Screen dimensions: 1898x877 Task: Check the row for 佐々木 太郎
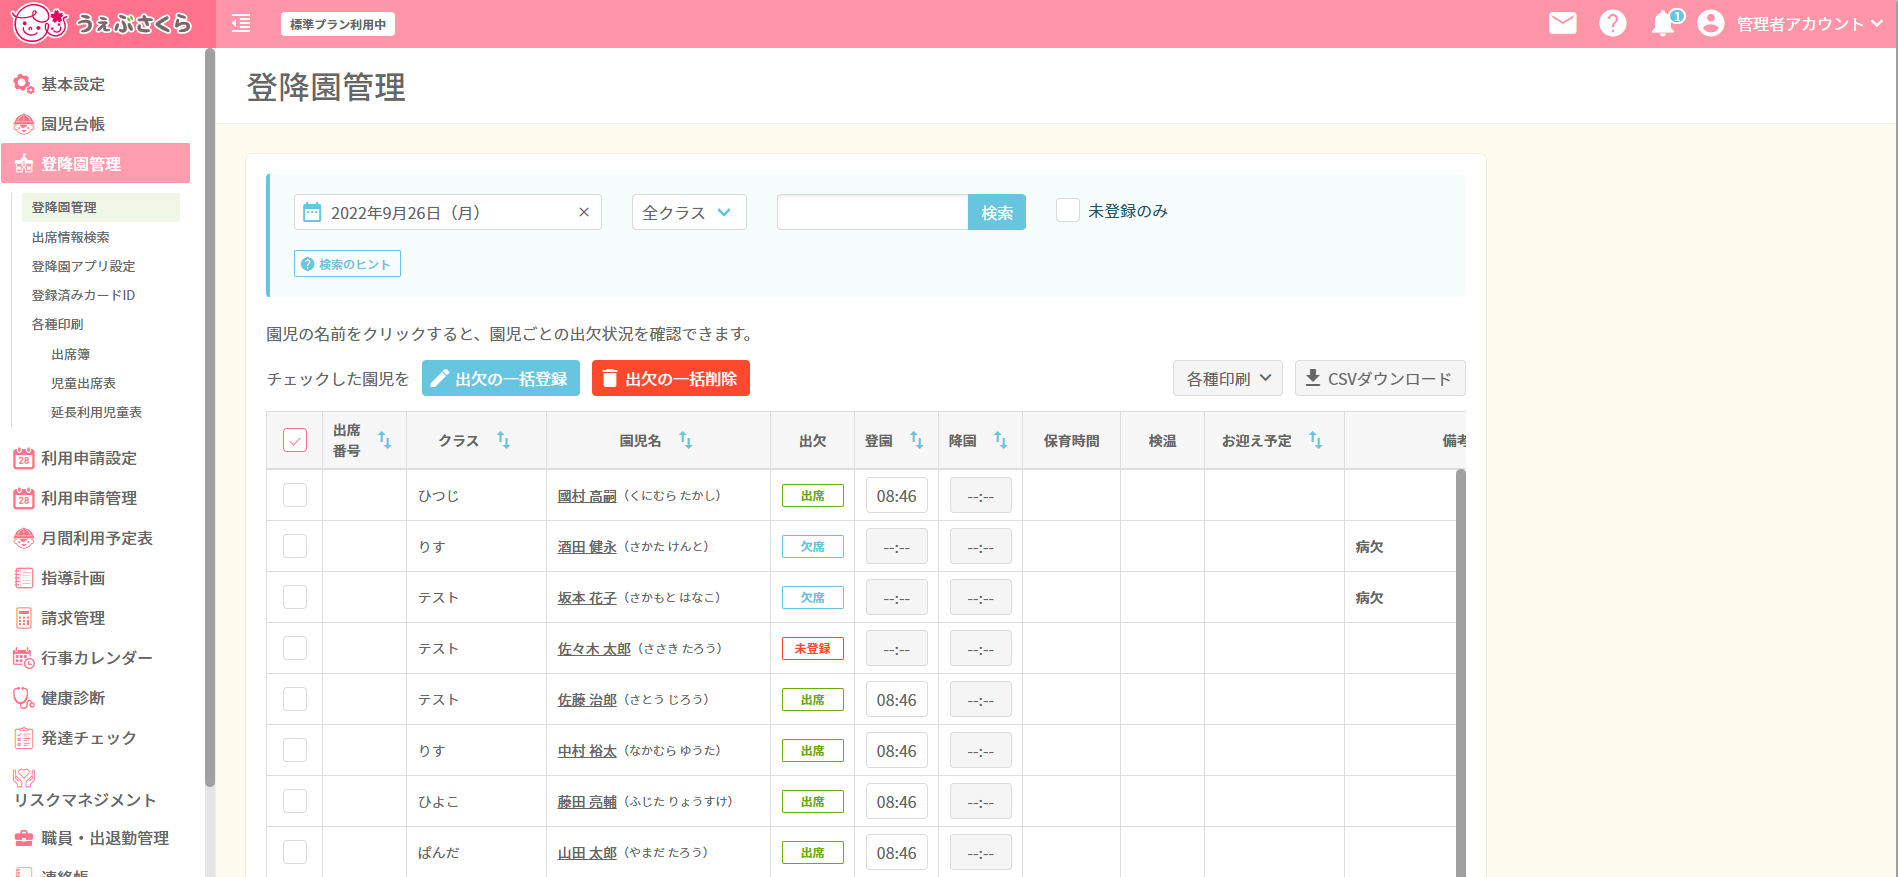click(x=295, y=648)
